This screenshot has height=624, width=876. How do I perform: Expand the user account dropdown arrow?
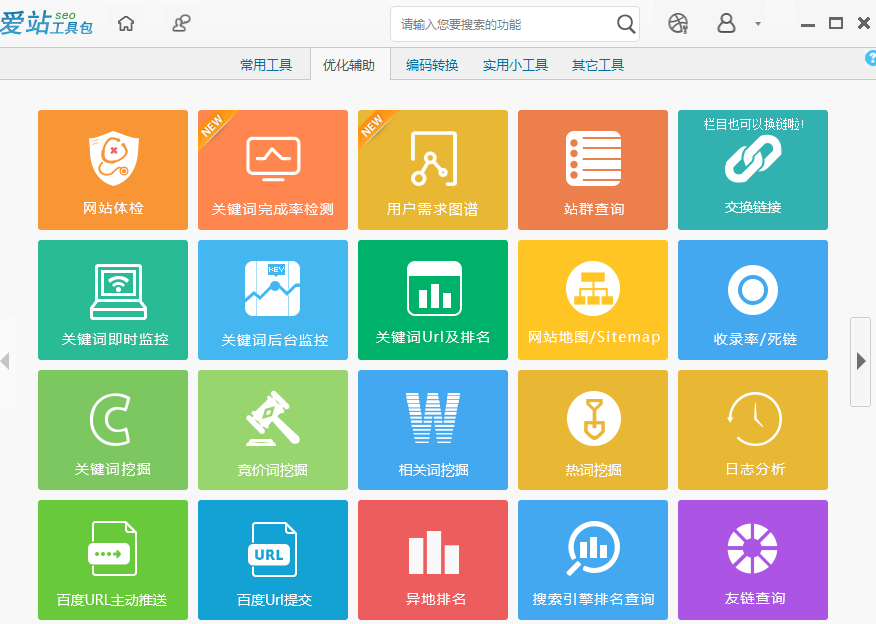coord(758,24)
